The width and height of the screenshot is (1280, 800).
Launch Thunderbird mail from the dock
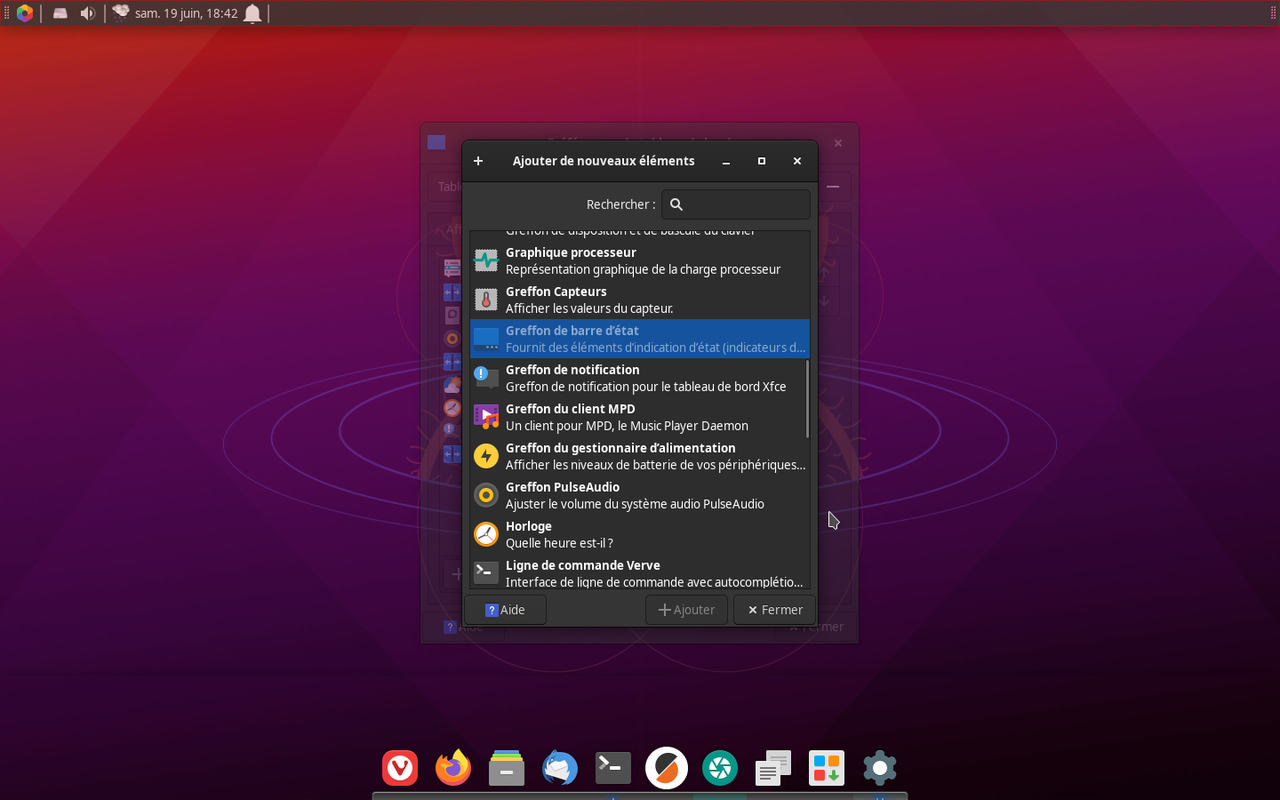560,768
